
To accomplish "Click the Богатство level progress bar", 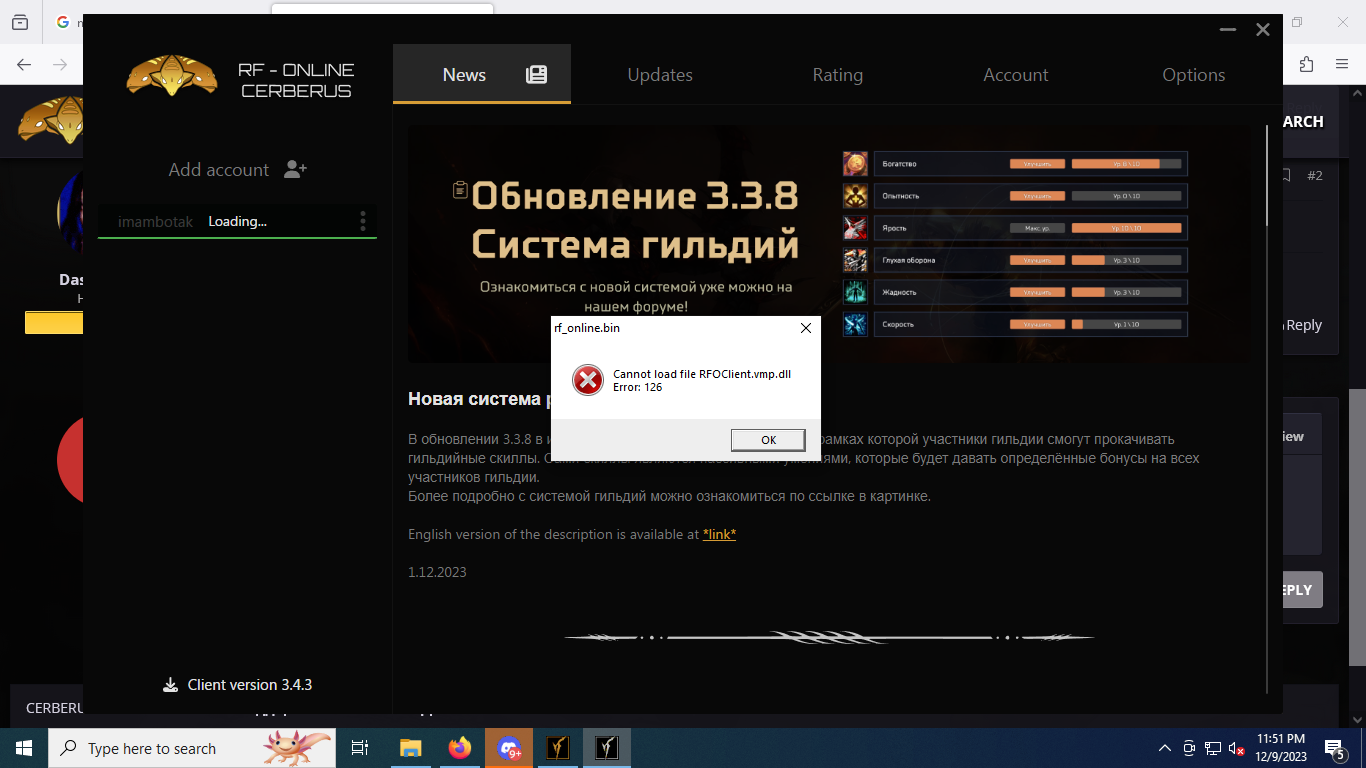I will 1126,164.
